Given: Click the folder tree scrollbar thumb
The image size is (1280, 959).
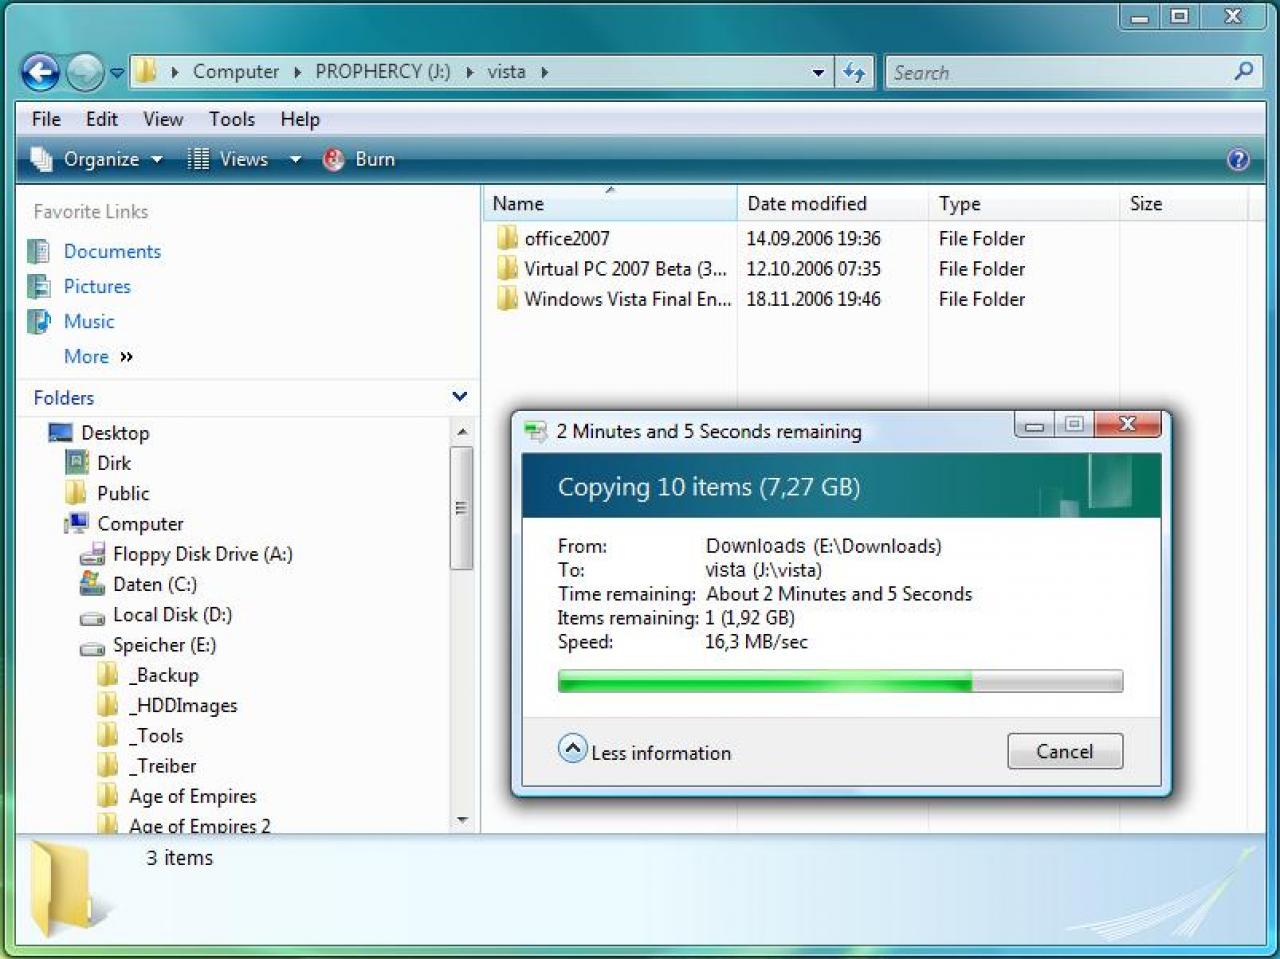Looking at the screenshot, I should click(x=461, y=508).
